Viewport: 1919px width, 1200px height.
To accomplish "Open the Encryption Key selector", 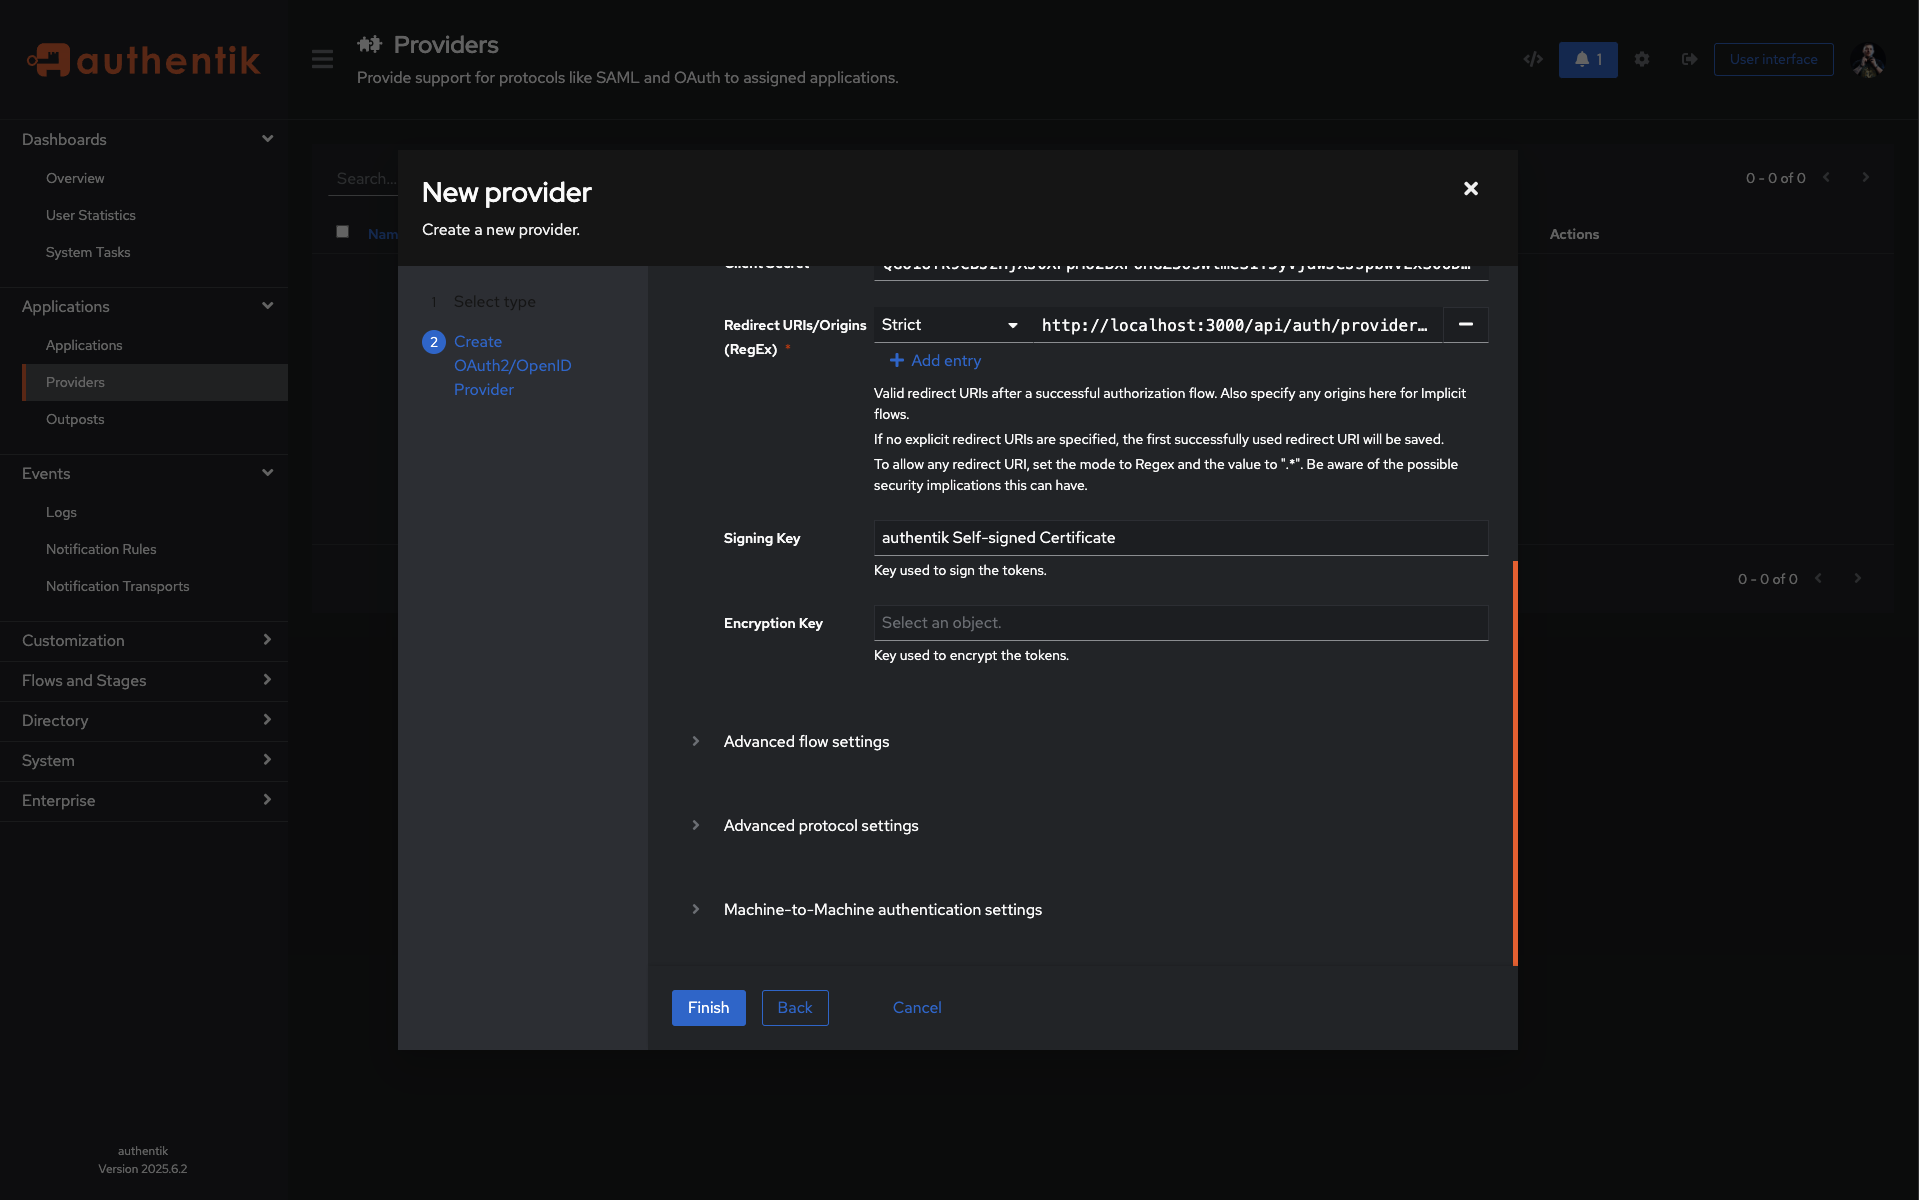I will 1180,622.
